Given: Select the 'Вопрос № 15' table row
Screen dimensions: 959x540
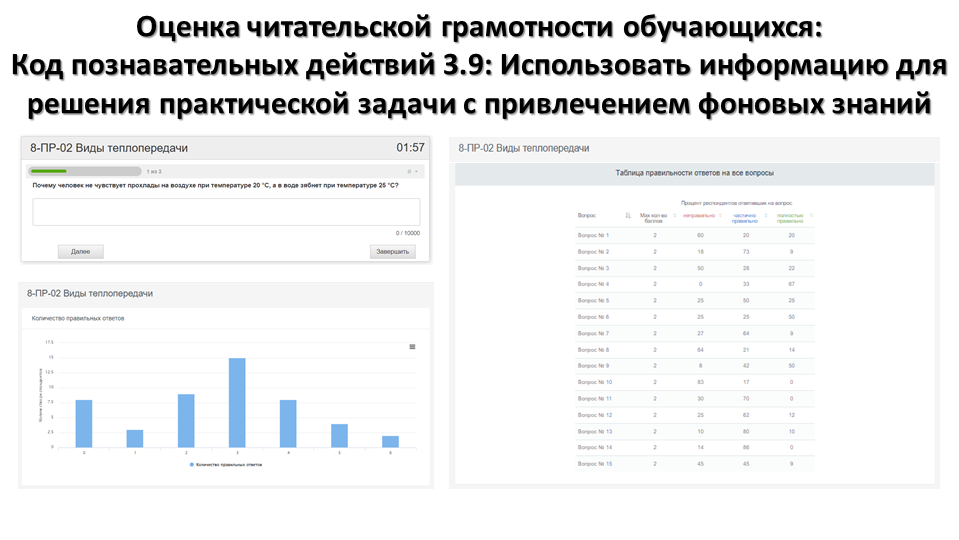Looking at the screenshot, I should click(695, 463).
